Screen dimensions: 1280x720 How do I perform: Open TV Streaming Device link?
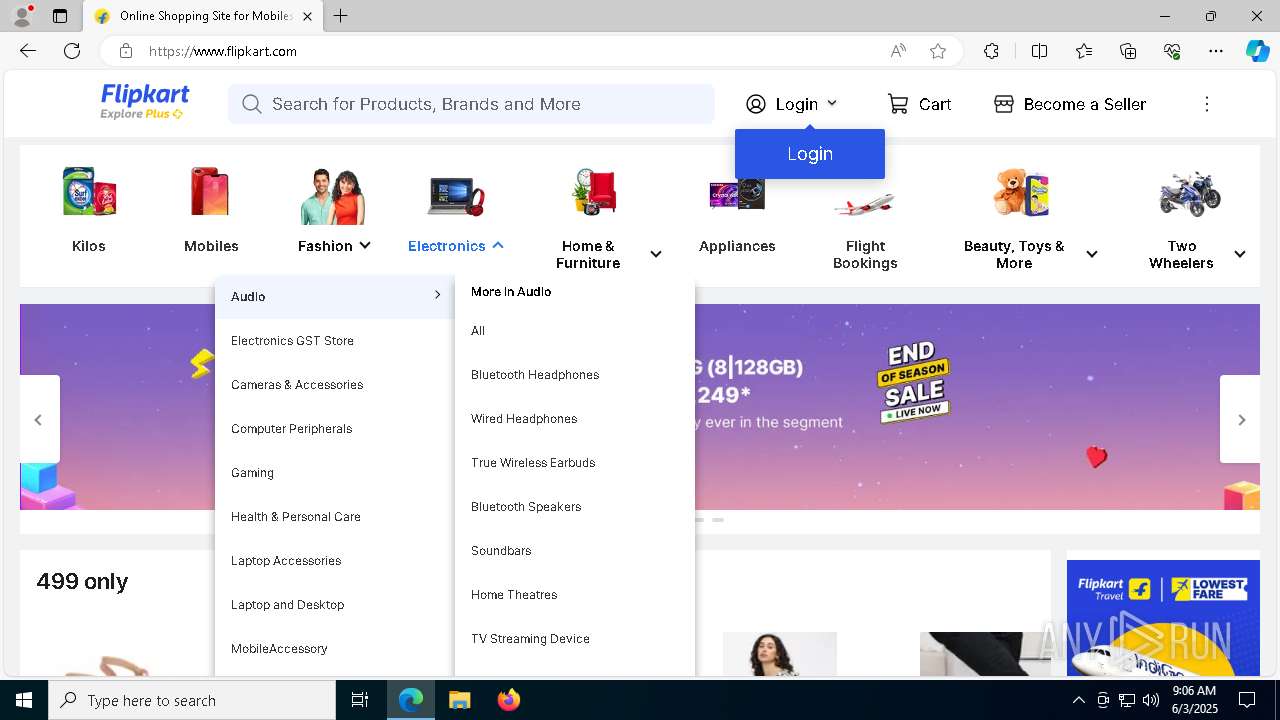coord(530,639)
